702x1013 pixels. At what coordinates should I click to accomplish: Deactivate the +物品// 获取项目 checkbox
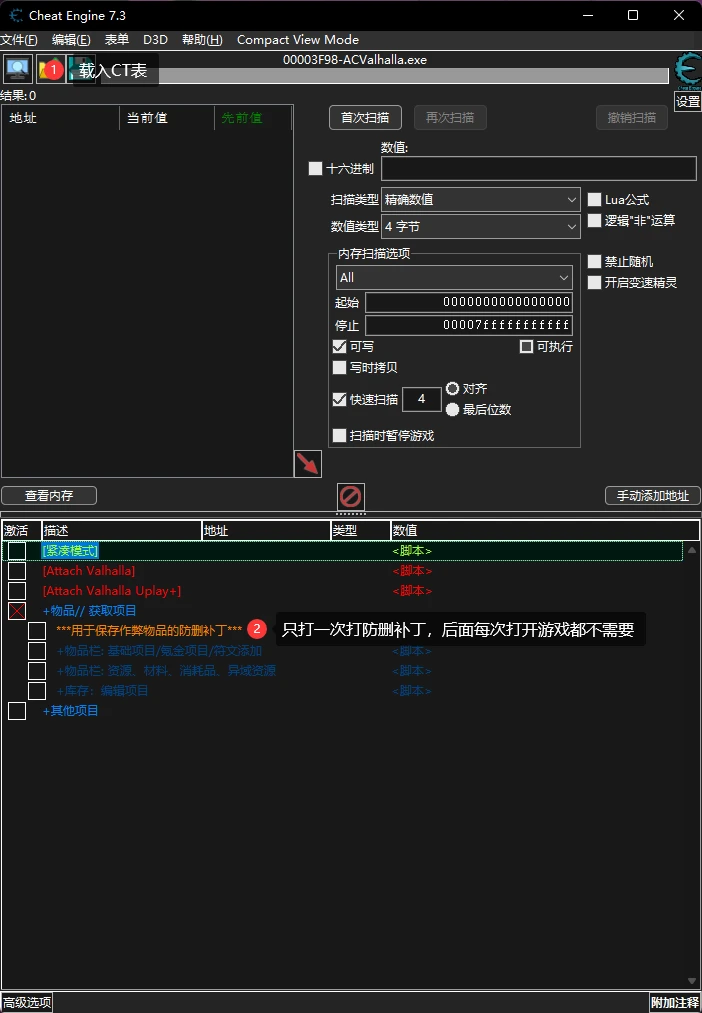[17, 611]
